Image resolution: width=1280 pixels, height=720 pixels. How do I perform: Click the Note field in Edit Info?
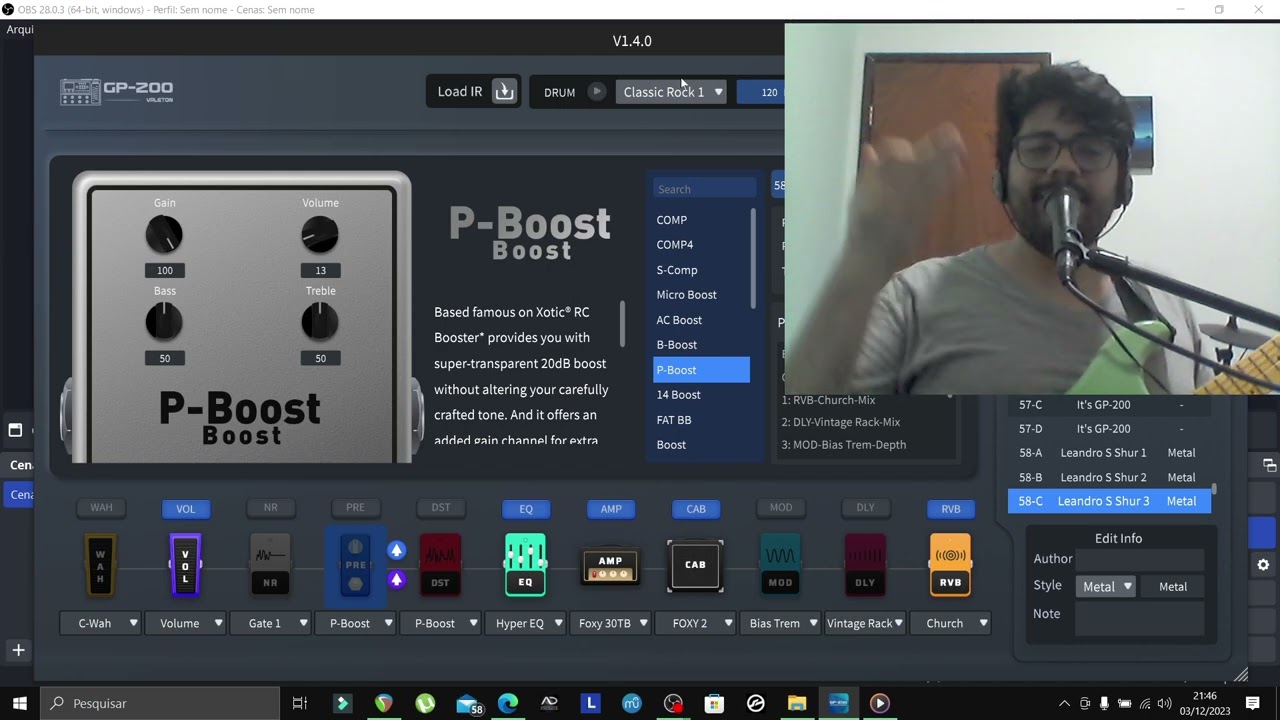click(x=1139, y=618)
